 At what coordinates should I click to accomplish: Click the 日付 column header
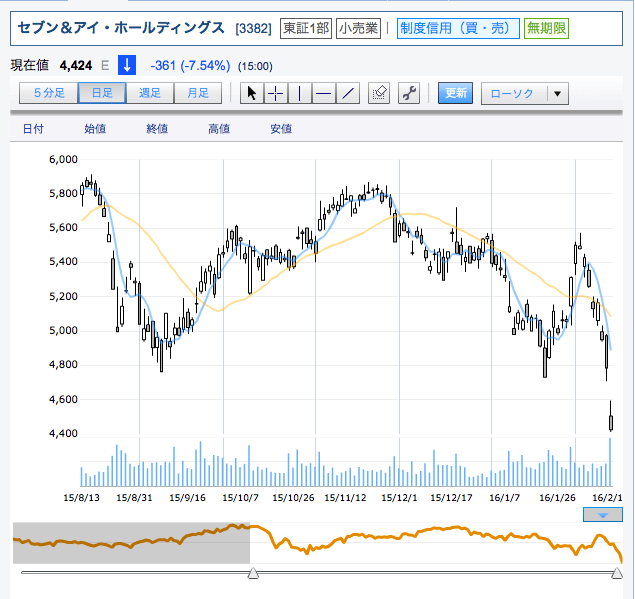click(33, 129)
